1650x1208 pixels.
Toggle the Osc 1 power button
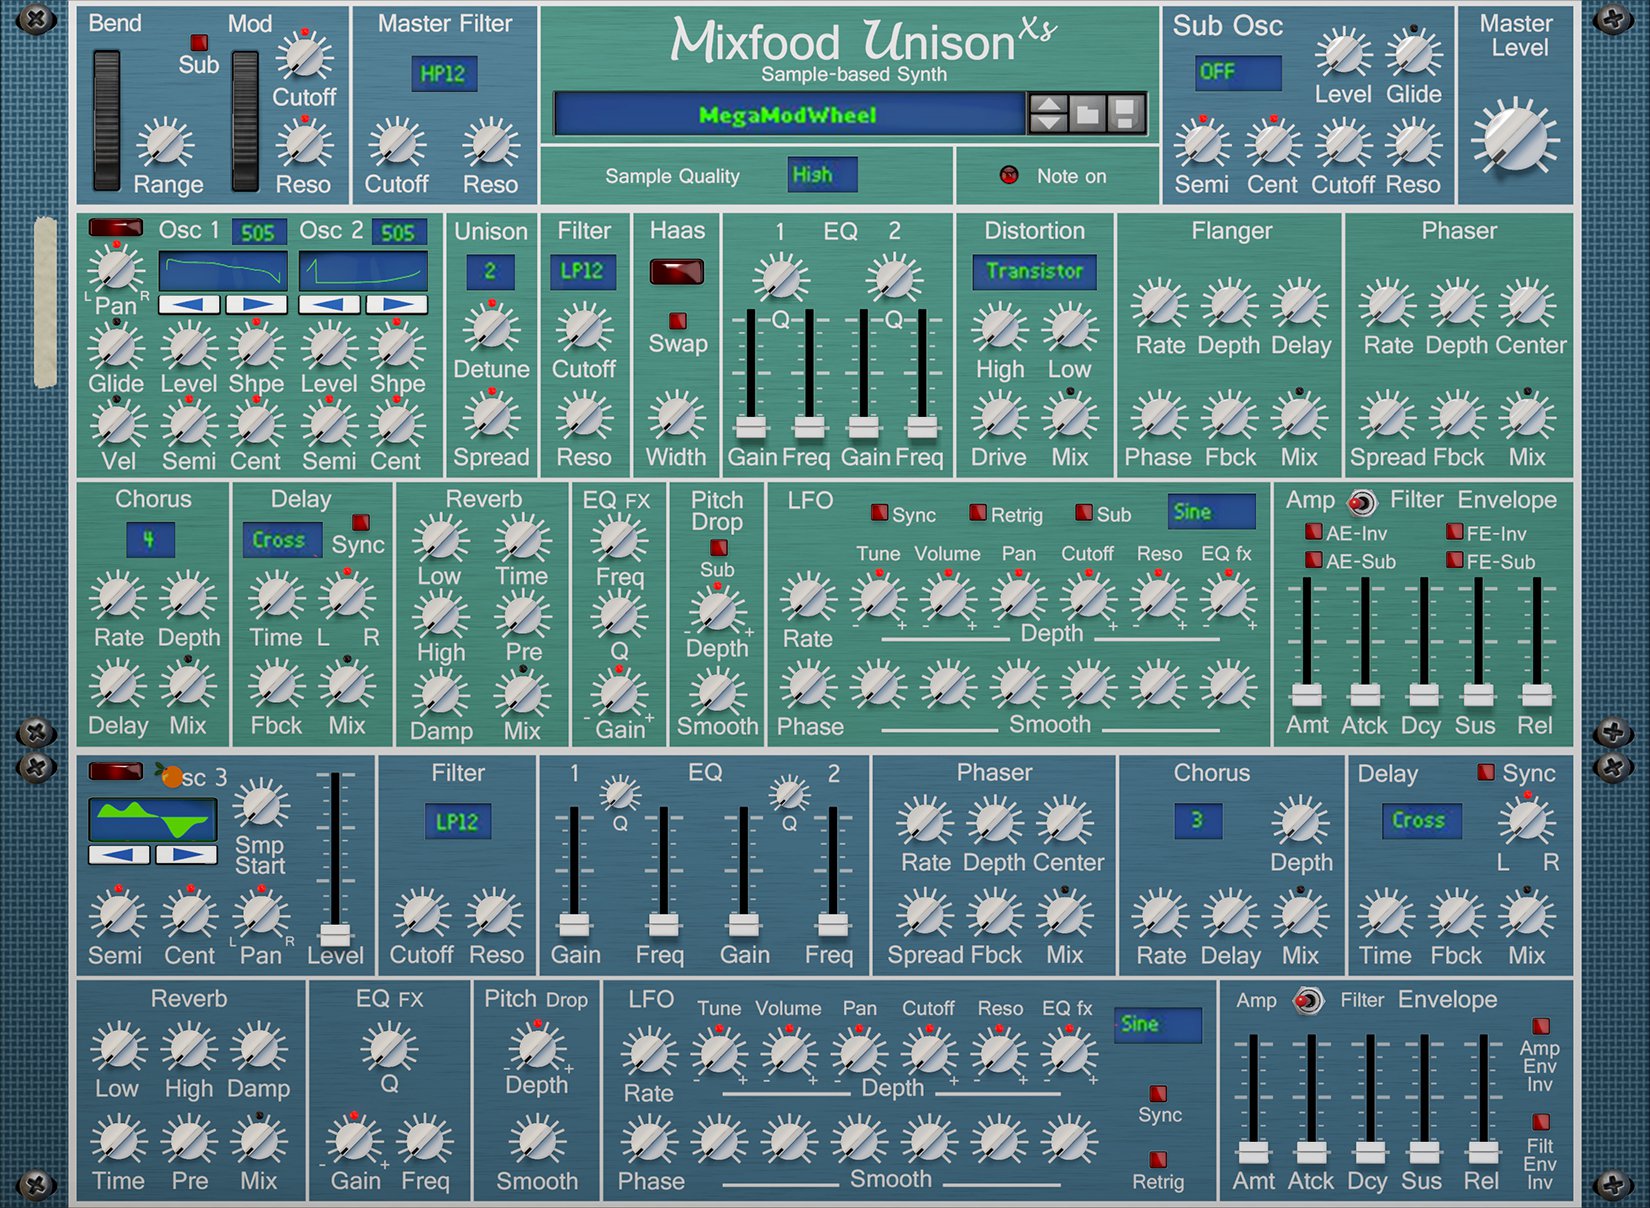pyautogui.click(x=115, y=227)
